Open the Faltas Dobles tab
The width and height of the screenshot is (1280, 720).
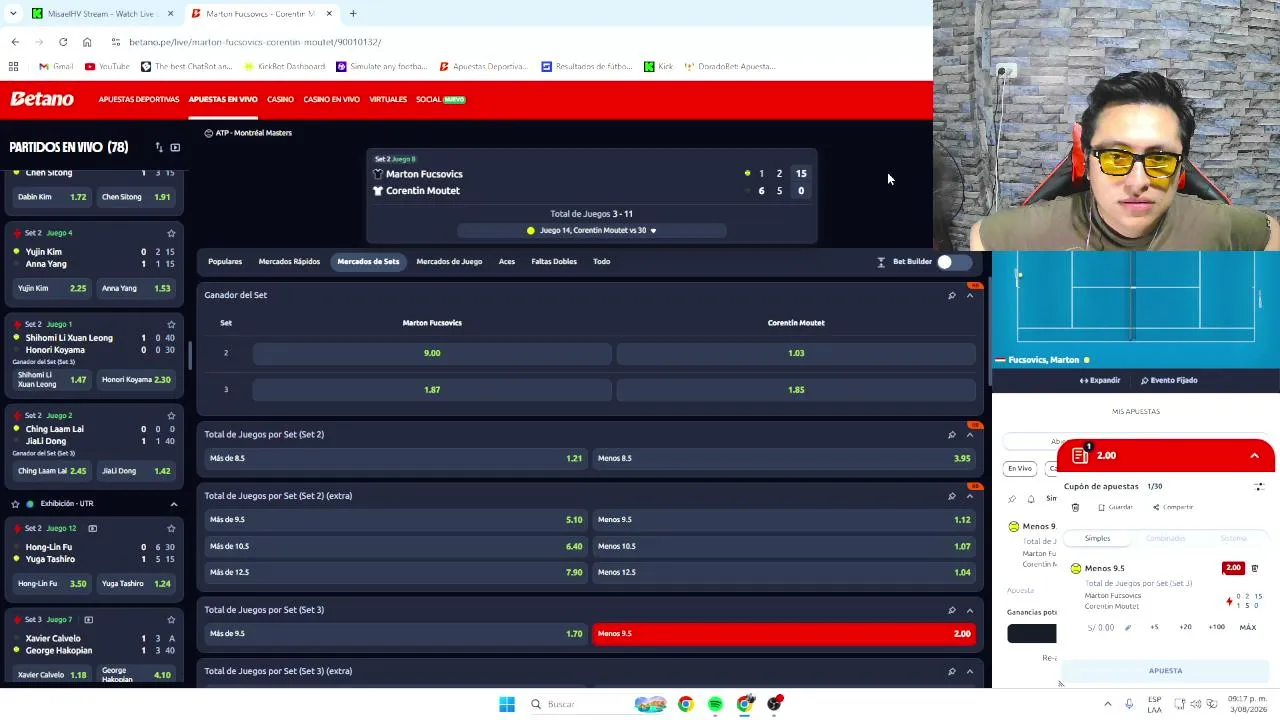[x=554, y=262]
